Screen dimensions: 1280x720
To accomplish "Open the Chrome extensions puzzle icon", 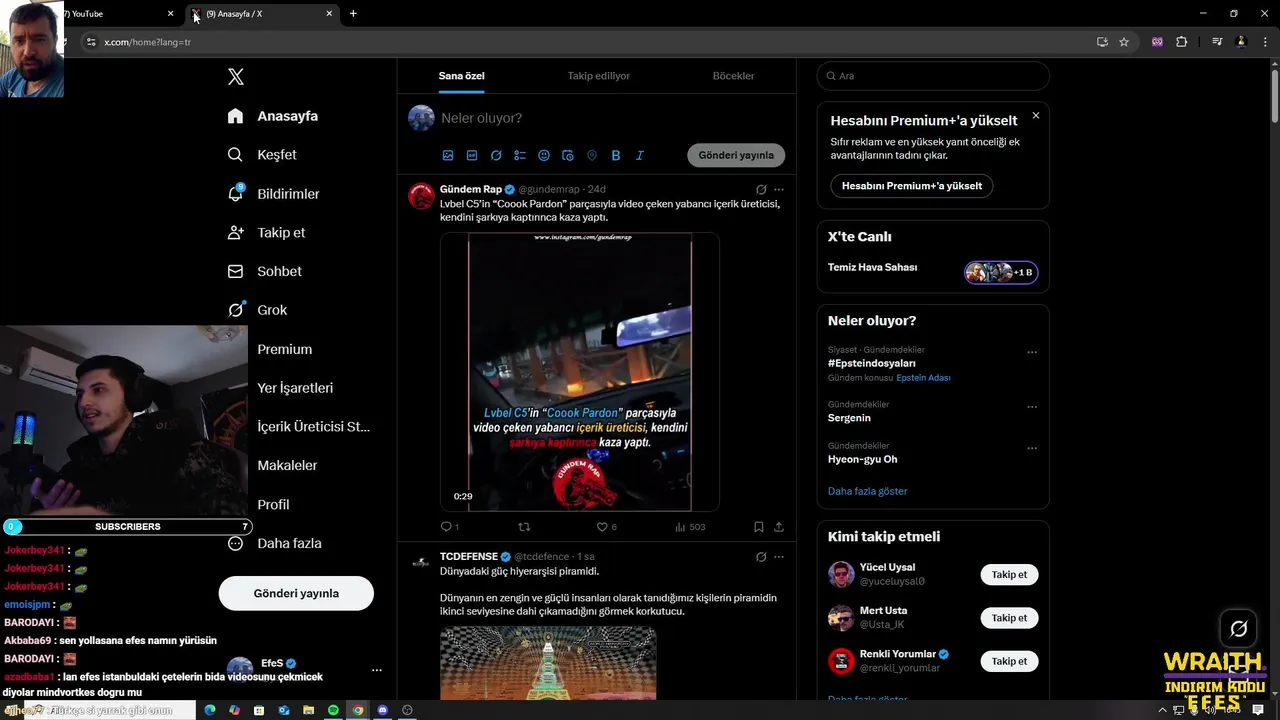I will coord(1182,42).
